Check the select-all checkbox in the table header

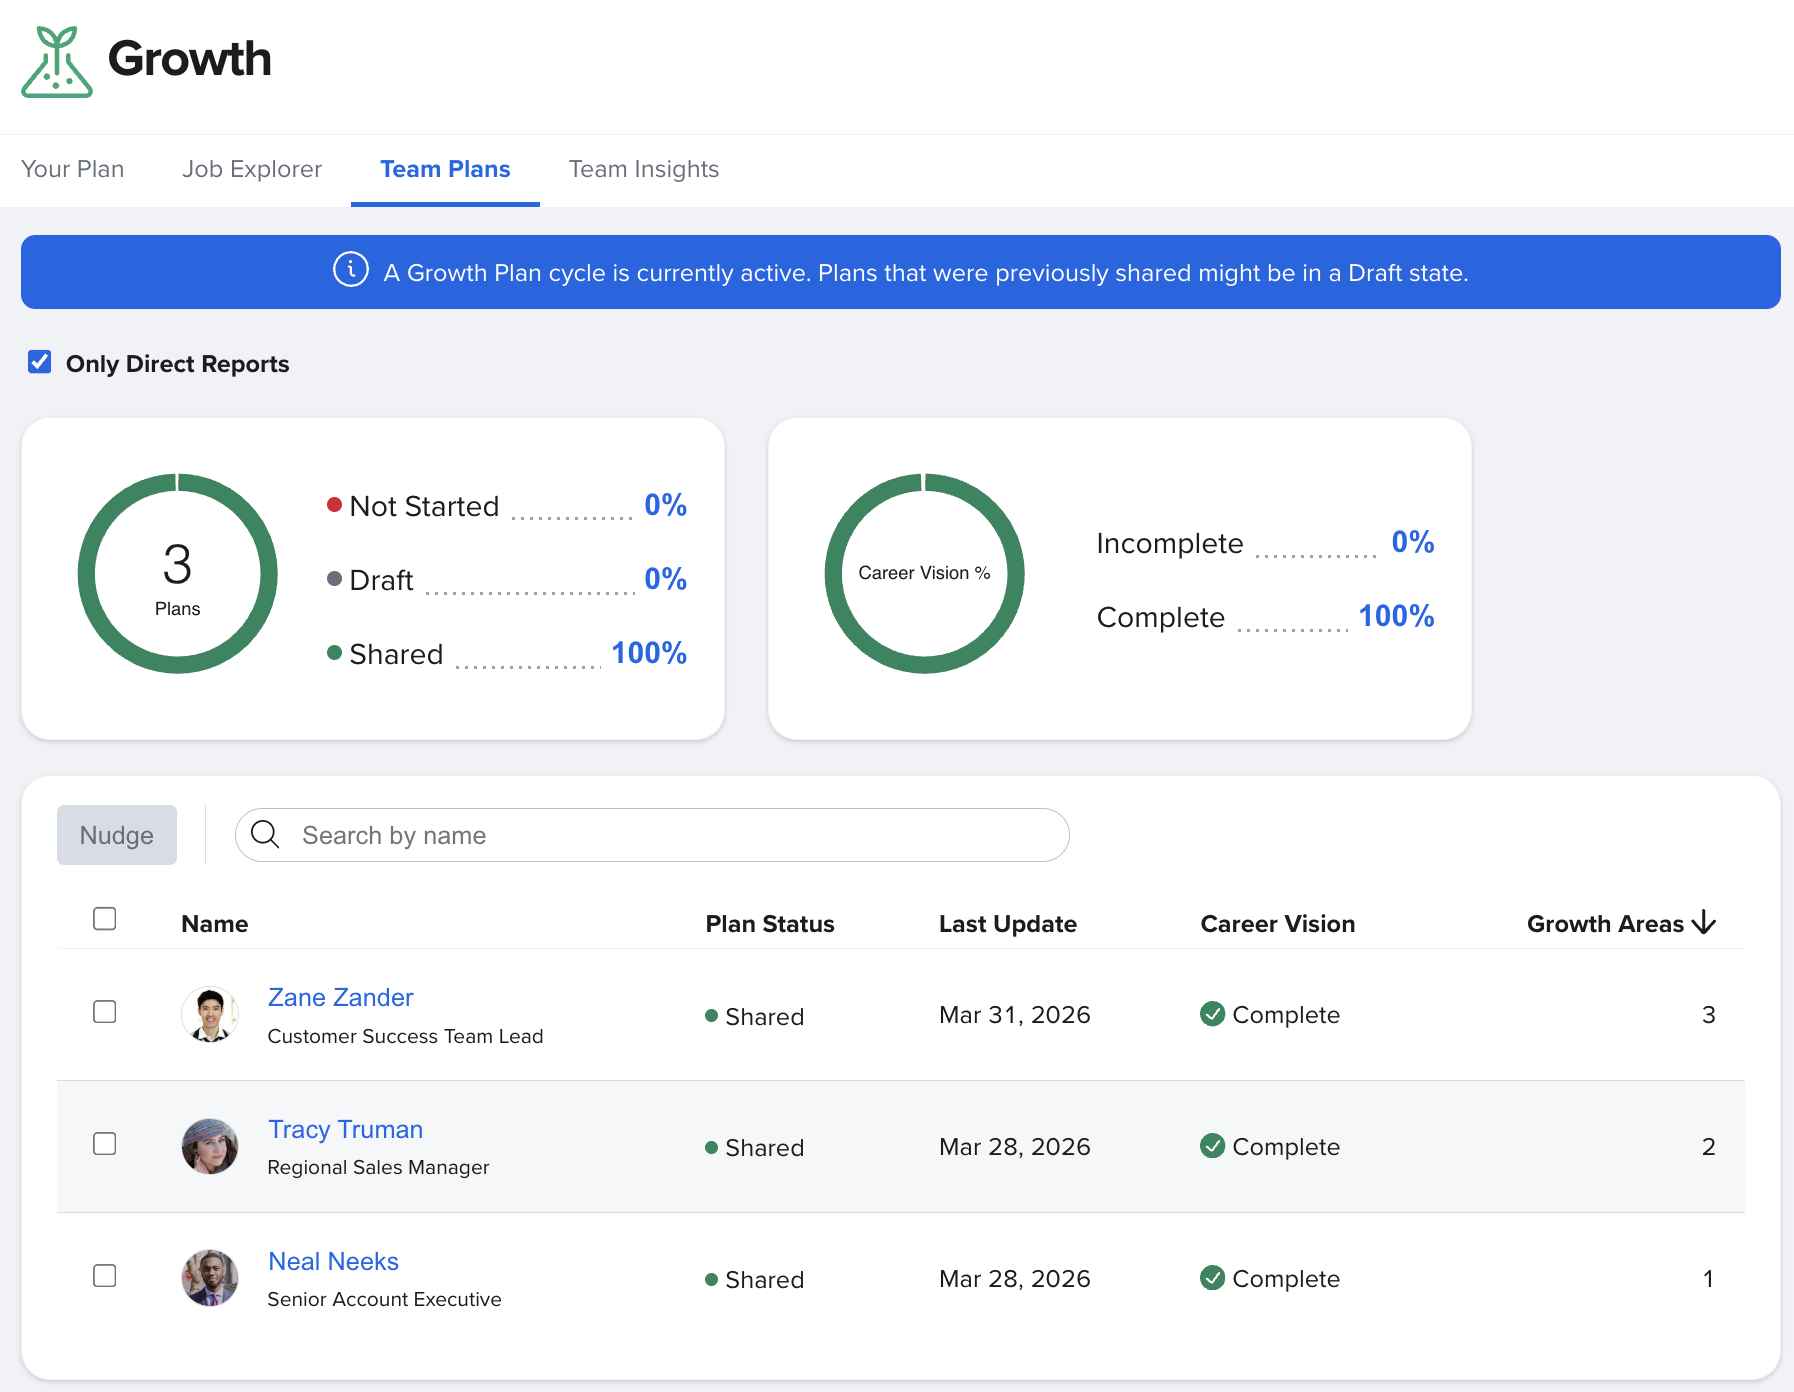click(x=105, y=919)
